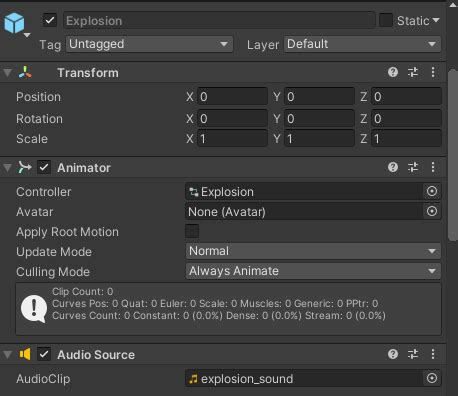Click the Position Z field
Image resolution: width=458 pixels, height=396 pixels.
pyautogui.click(x=406, y=97)
